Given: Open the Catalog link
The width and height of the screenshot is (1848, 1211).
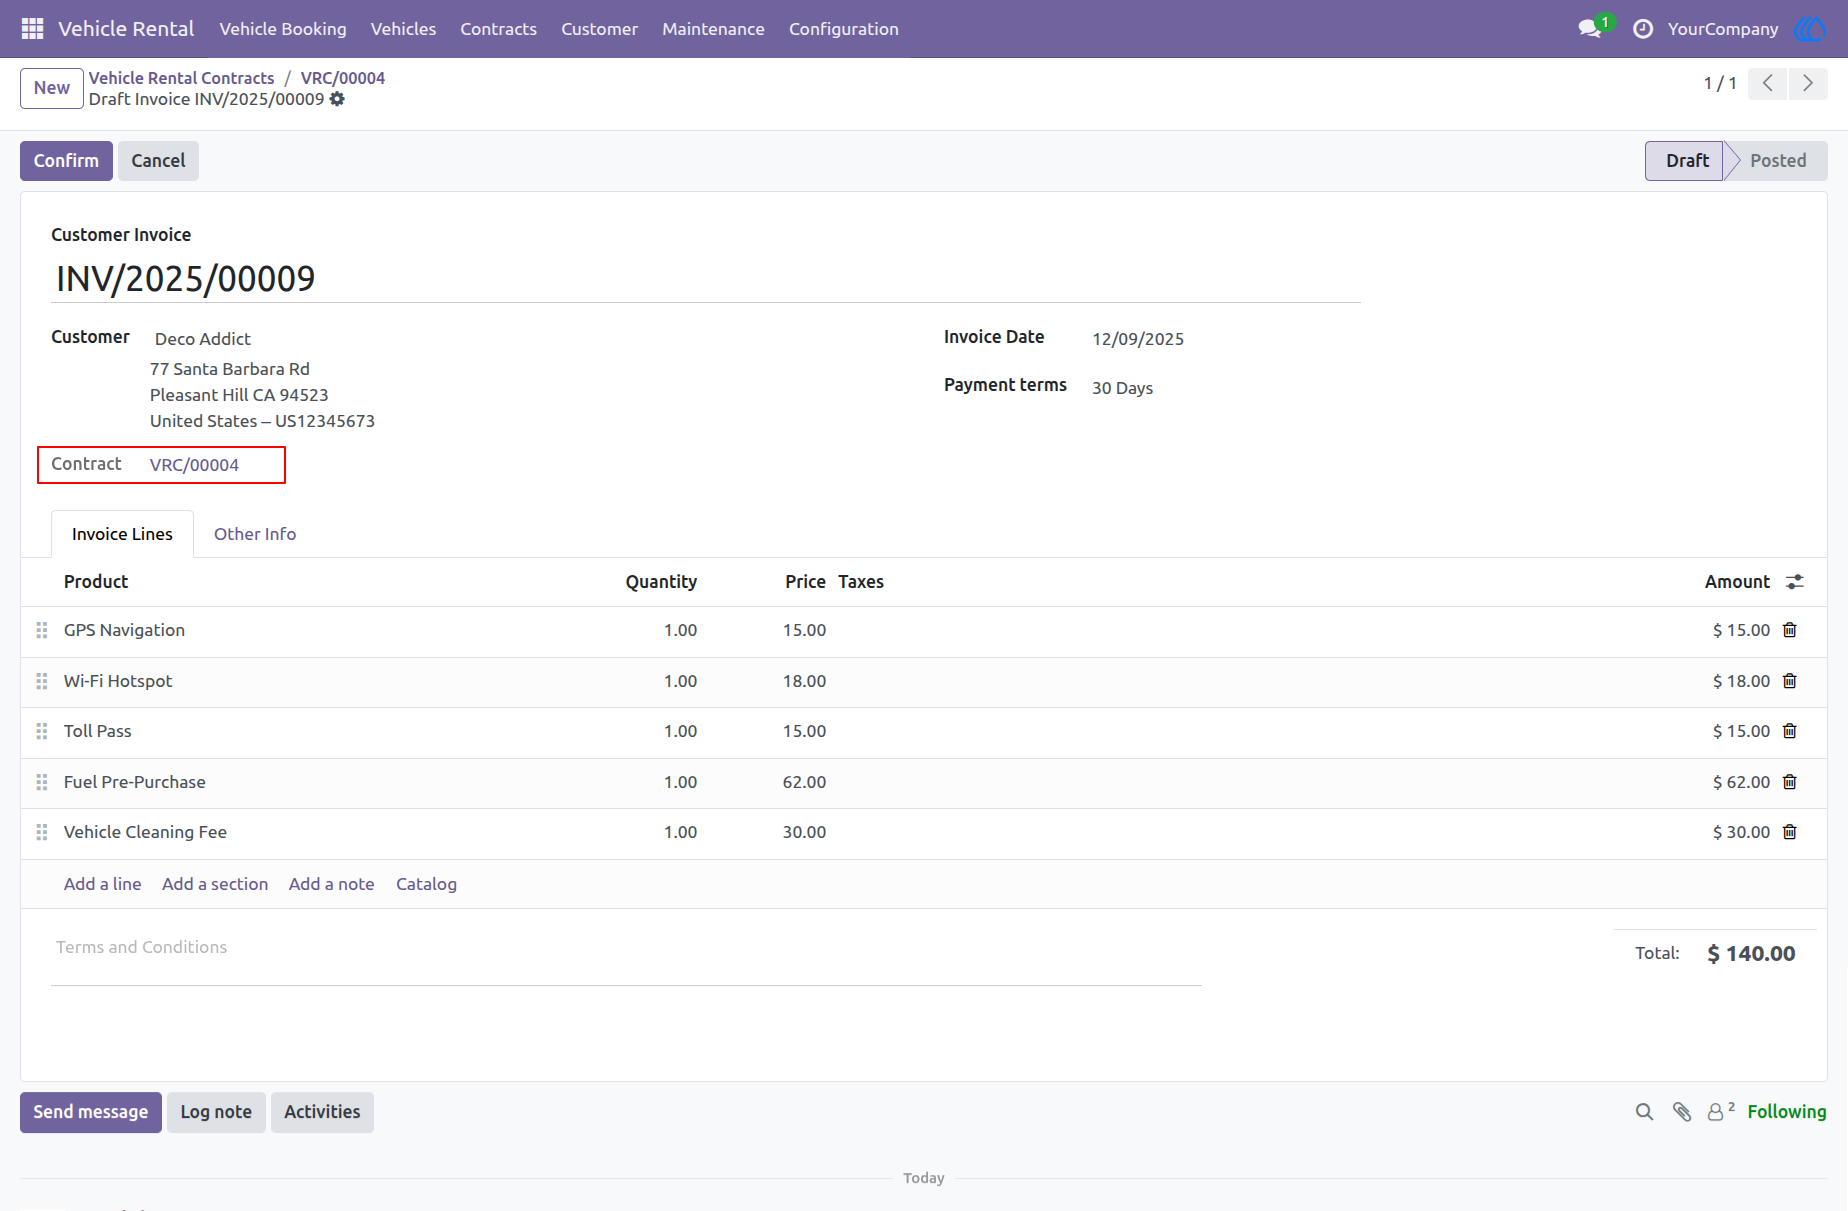Looking at the screenshot, I should click(x=426, y=884).
